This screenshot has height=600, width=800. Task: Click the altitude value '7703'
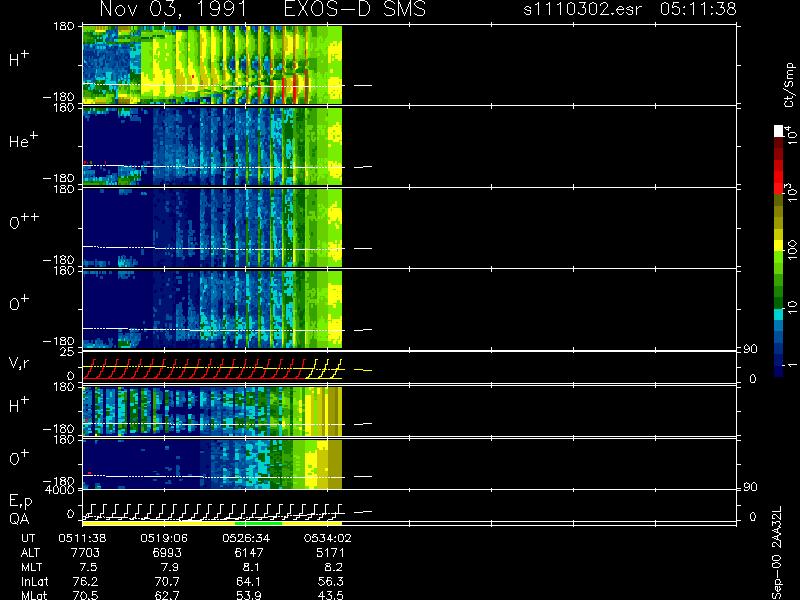86,553
